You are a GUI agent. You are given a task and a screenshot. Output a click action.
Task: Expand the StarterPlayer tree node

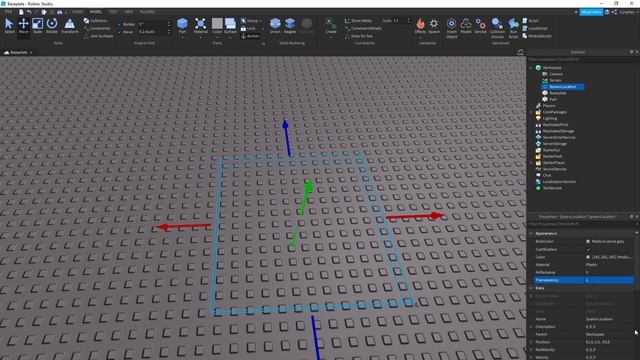531,162
